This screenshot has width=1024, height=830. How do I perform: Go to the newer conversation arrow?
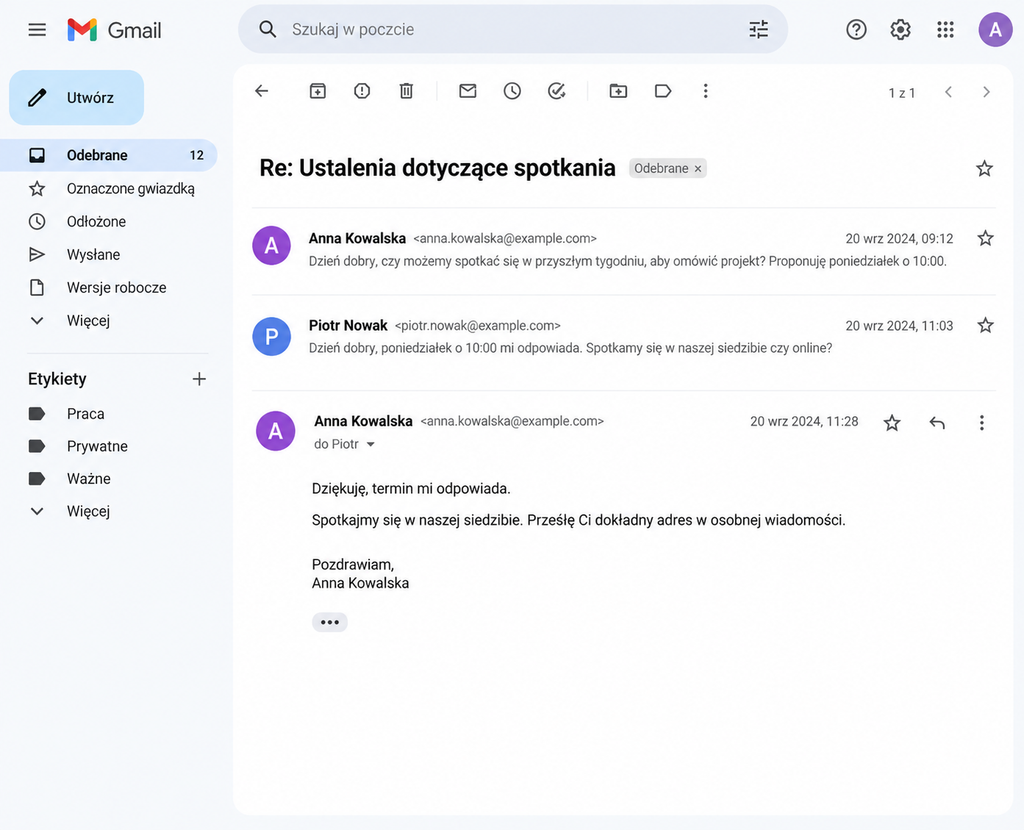pyautogui.click(x=948, y=92)
